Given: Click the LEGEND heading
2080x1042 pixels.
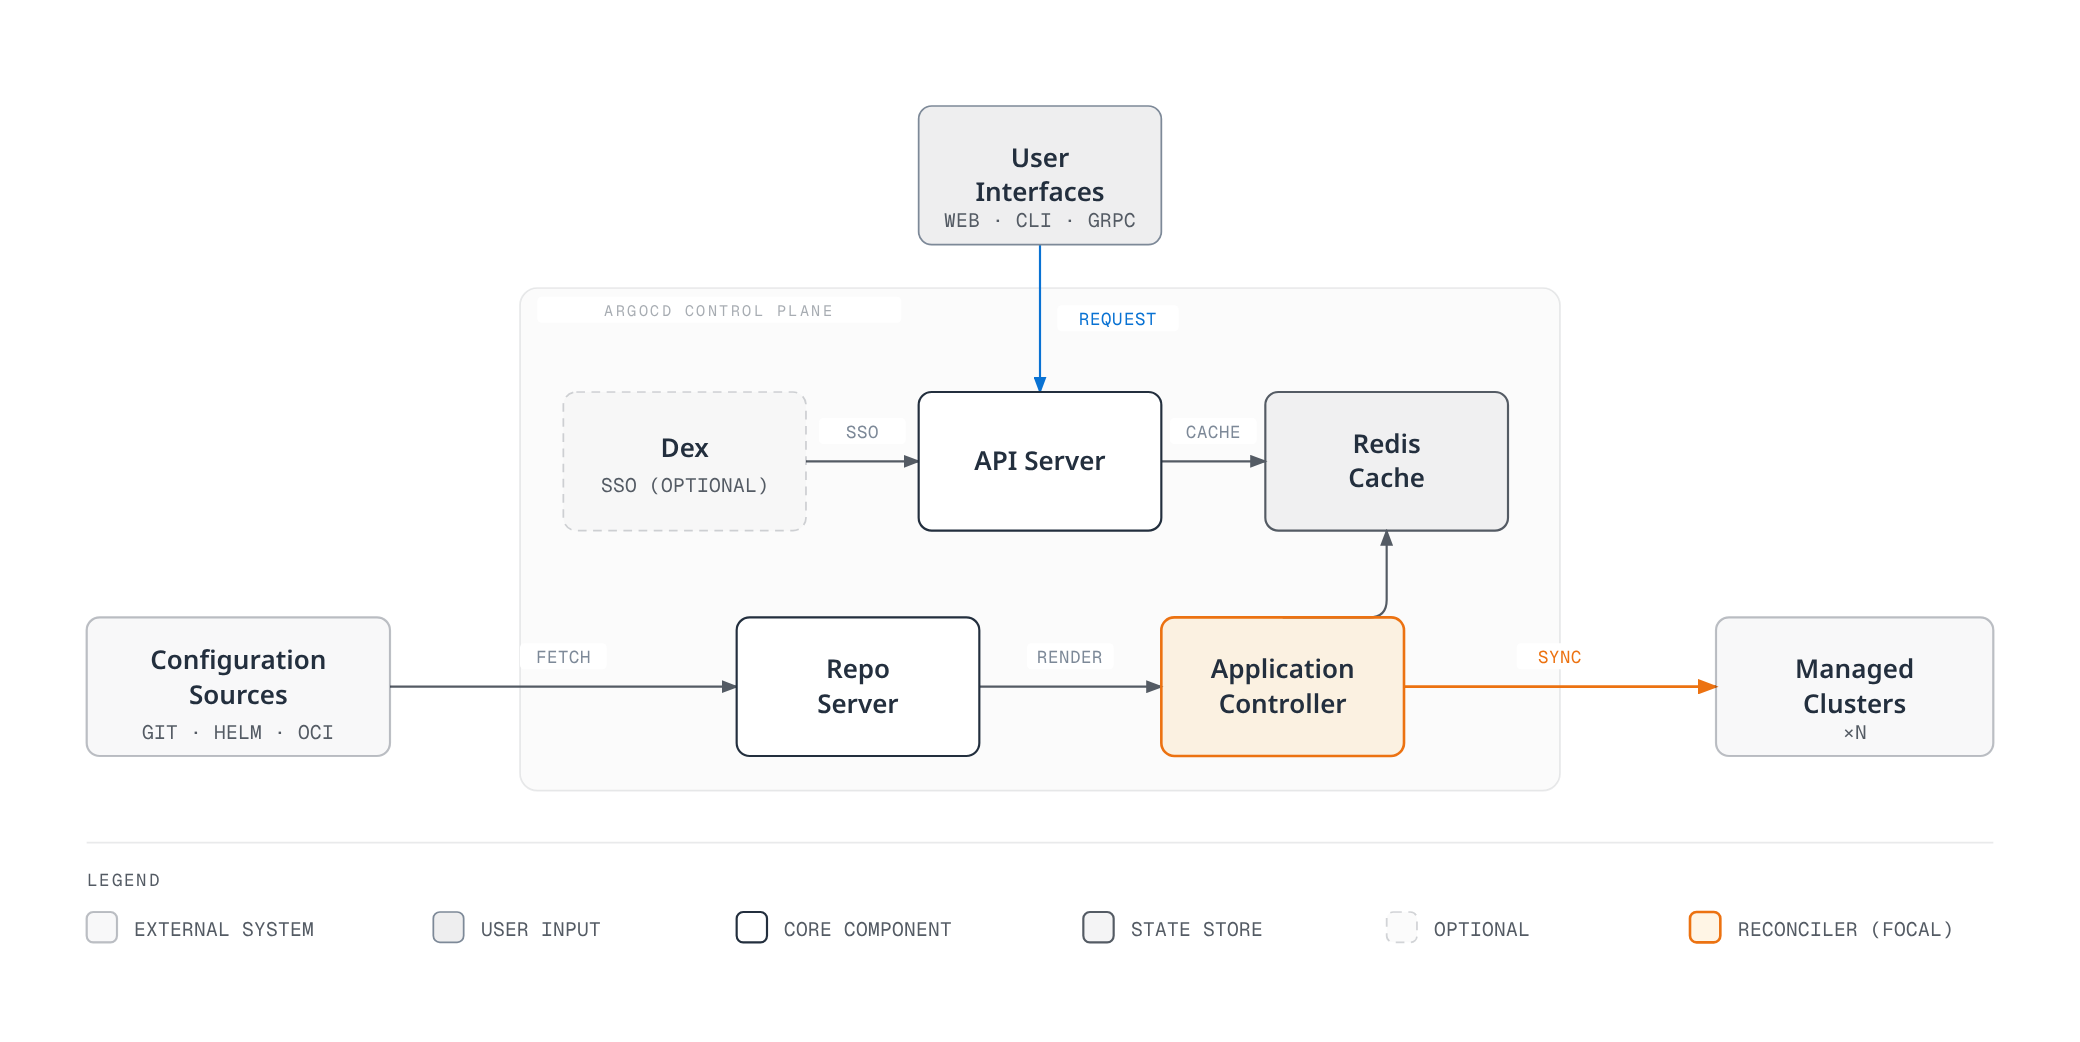Looking at the screenshot, I should tap(123, 880).
